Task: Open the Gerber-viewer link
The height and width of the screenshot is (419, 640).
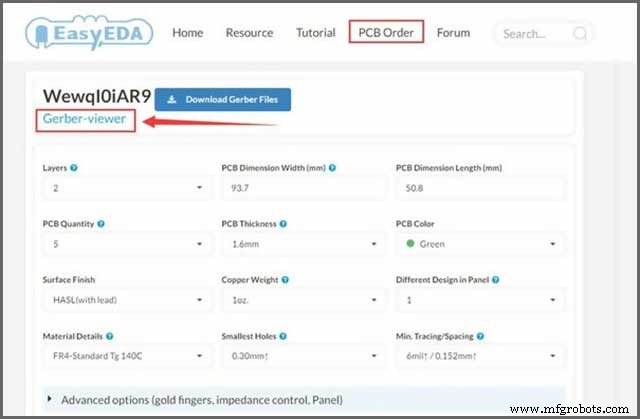Action: click(x=84, y=119)
